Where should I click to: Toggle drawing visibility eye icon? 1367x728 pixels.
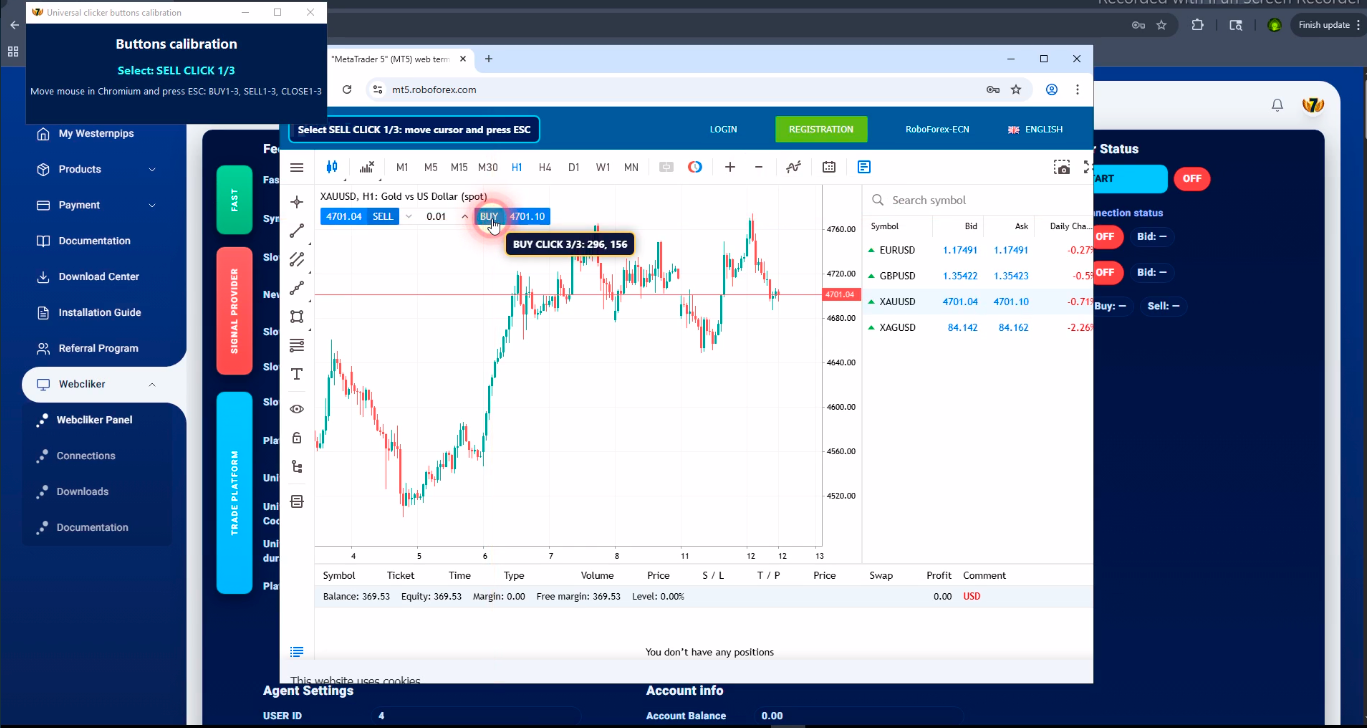point(297,409)
